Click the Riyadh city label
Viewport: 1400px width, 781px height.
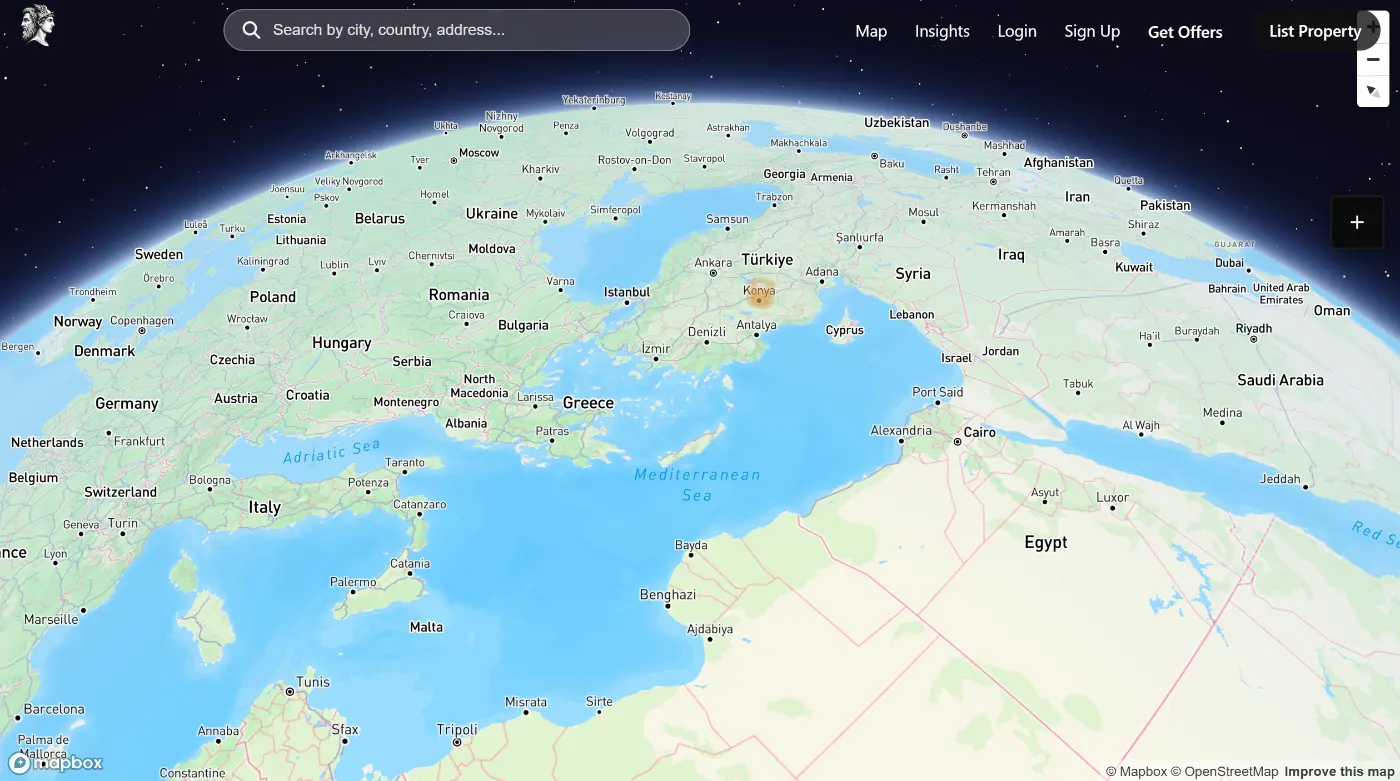coord(1254,328)
